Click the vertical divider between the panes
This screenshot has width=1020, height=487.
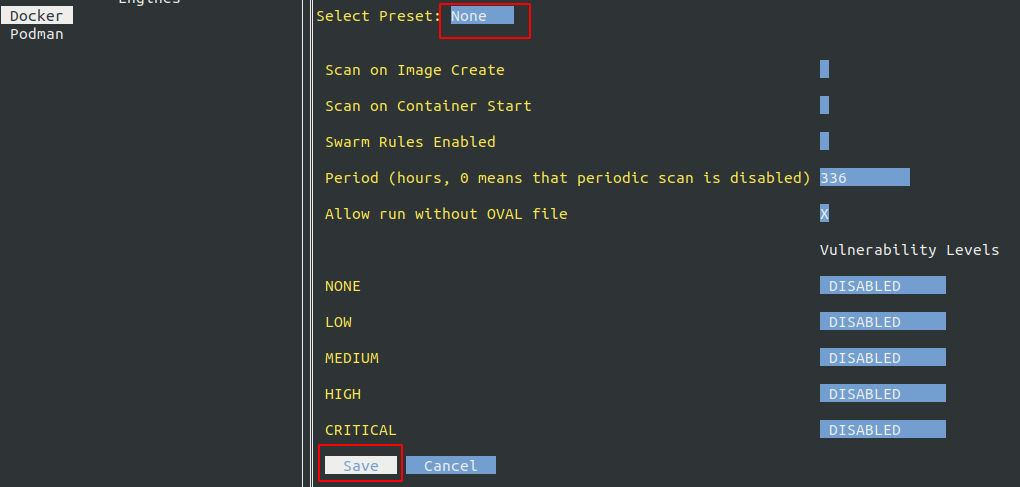(306, 240)
